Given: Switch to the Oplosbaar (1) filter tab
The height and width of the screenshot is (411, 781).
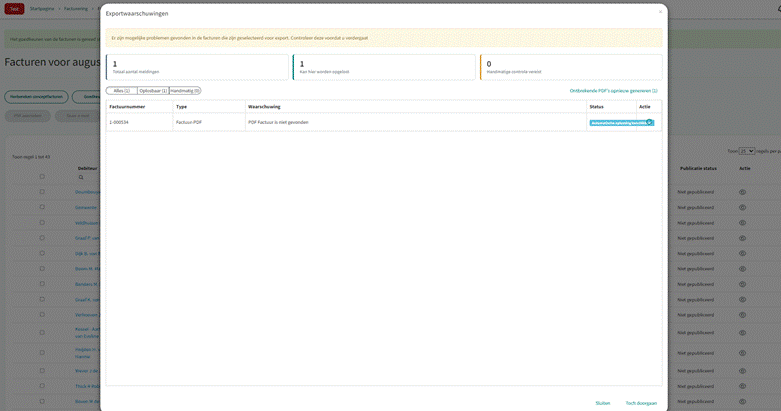Looking at the screenshot, I should point(153,91).
